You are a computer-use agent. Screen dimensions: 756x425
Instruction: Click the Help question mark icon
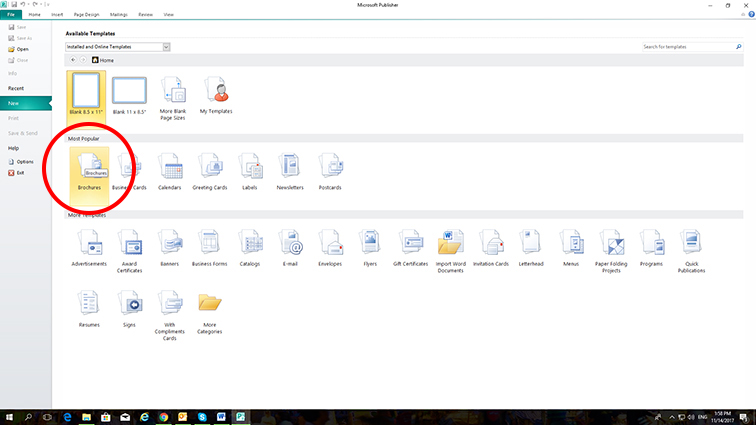coord(751,14)
